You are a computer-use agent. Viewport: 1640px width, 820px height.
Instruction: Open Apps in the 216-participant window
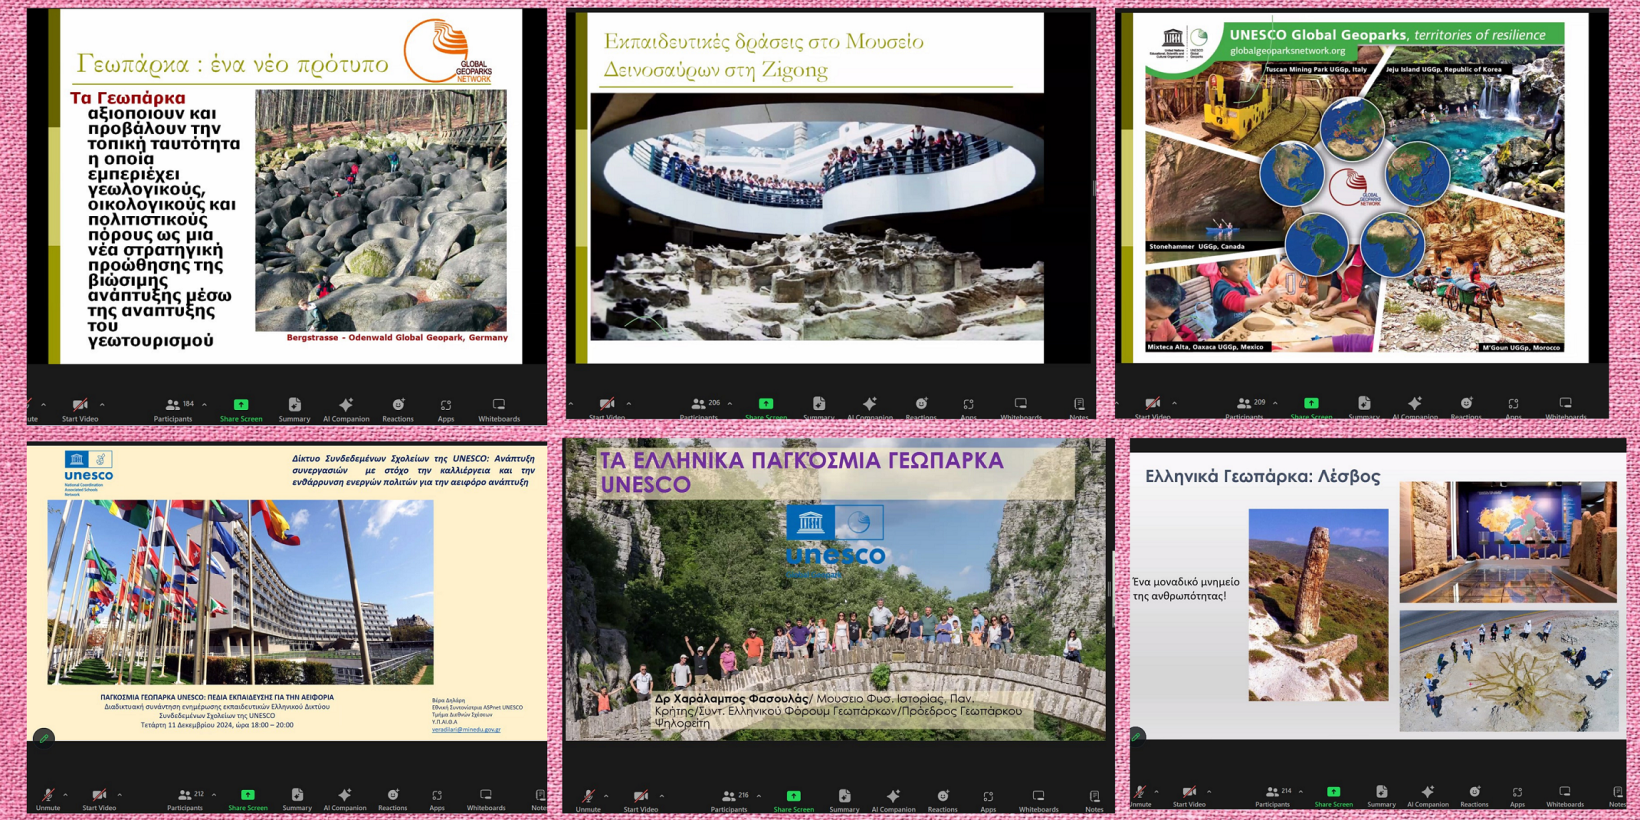point(987,801)
